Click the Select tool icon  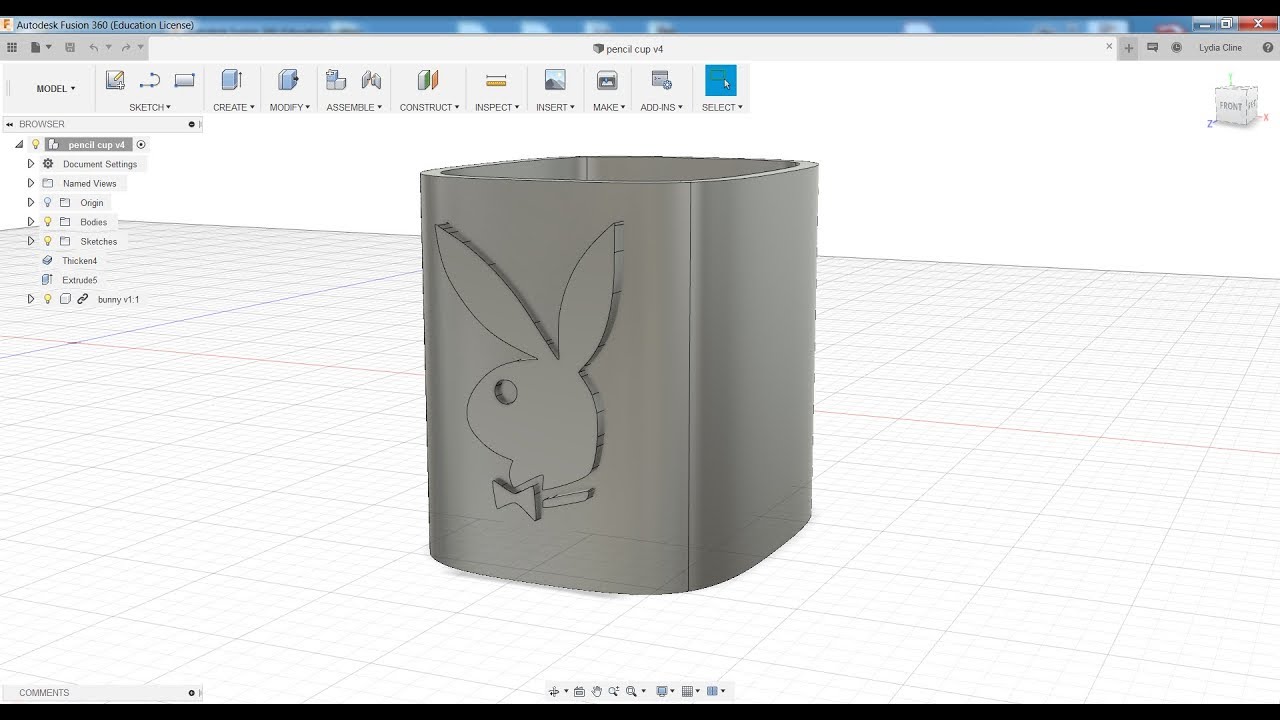721,81
